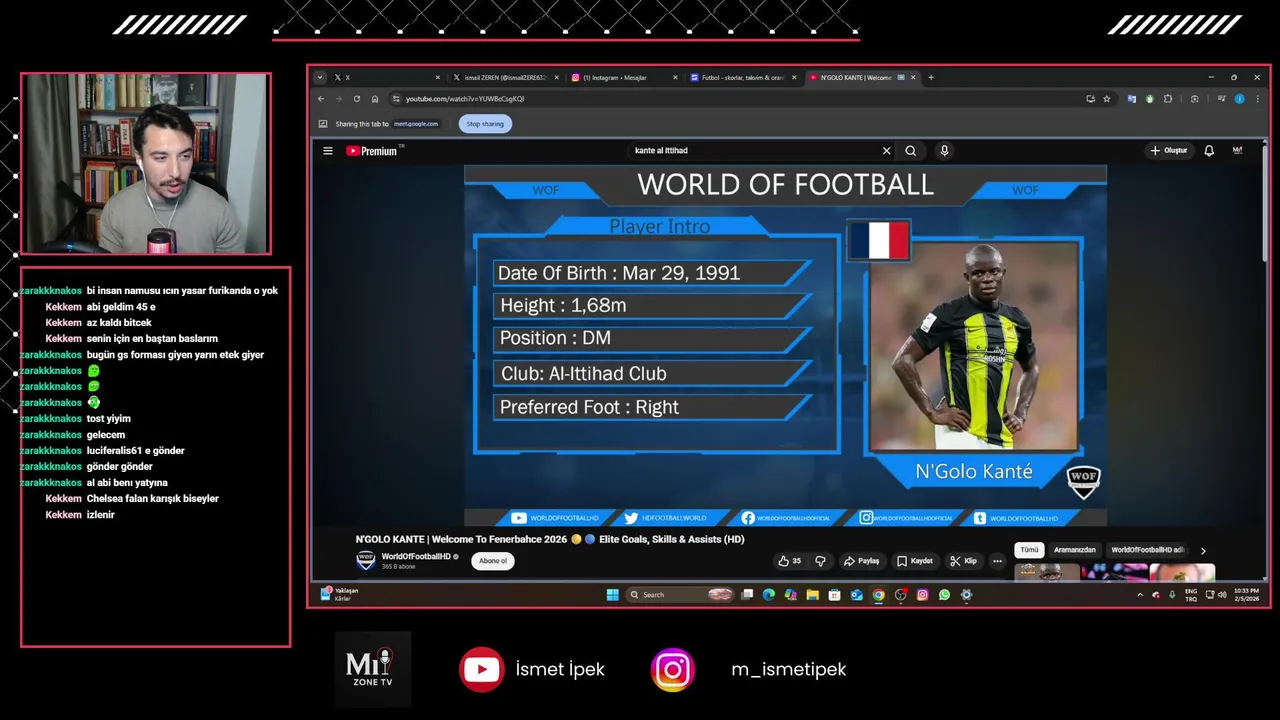Click the Paylaş share button

point(861,561)
